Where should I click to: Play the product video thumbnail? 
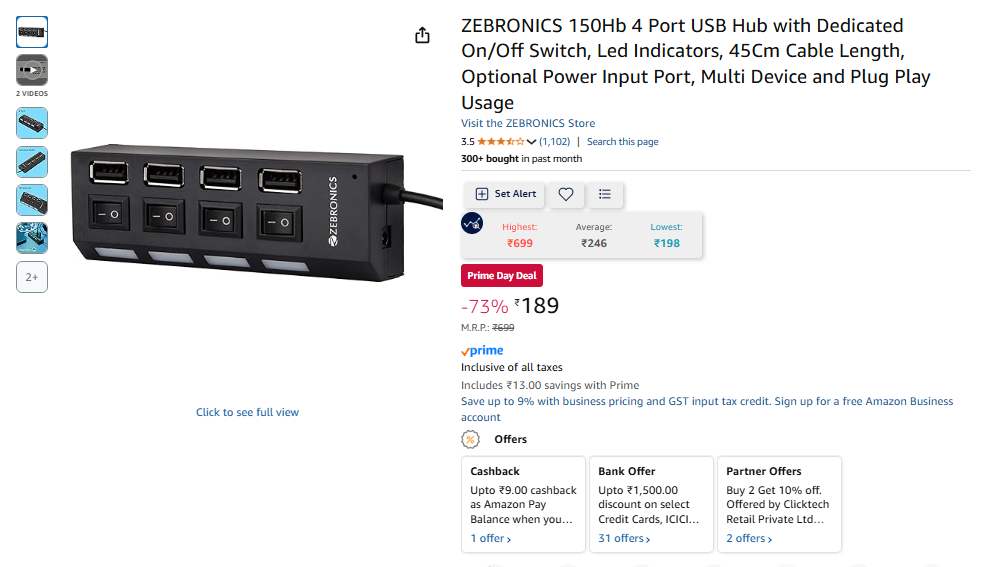tap(32, 70)
